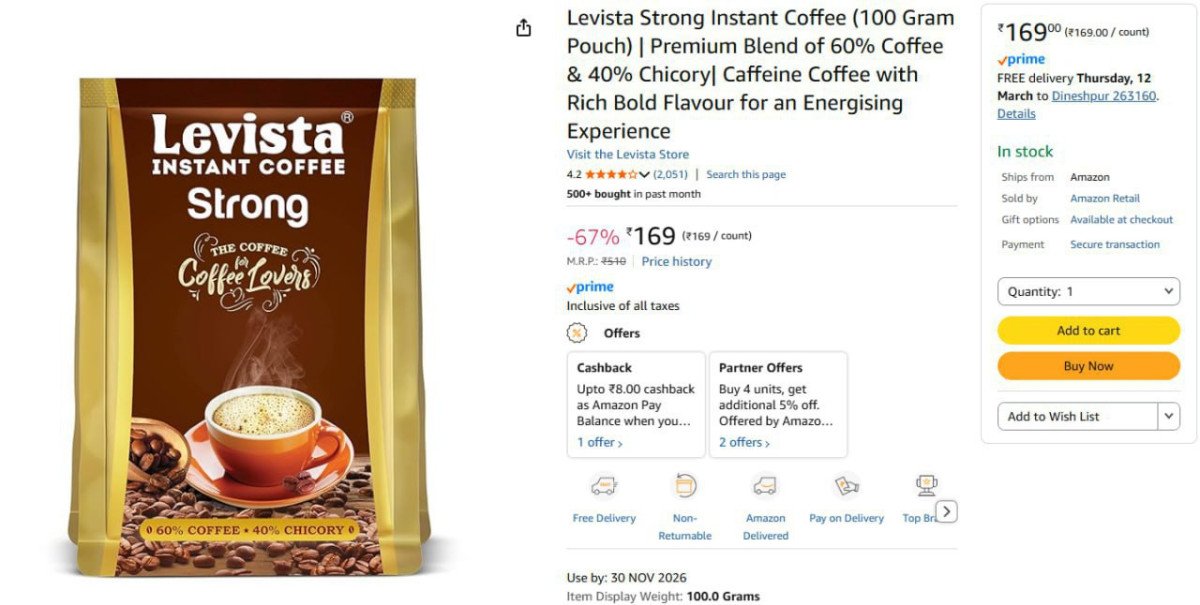The image size is (1200, 605).
Task: Click the Amazon Delivered van icon
Action: click(765, 486)
